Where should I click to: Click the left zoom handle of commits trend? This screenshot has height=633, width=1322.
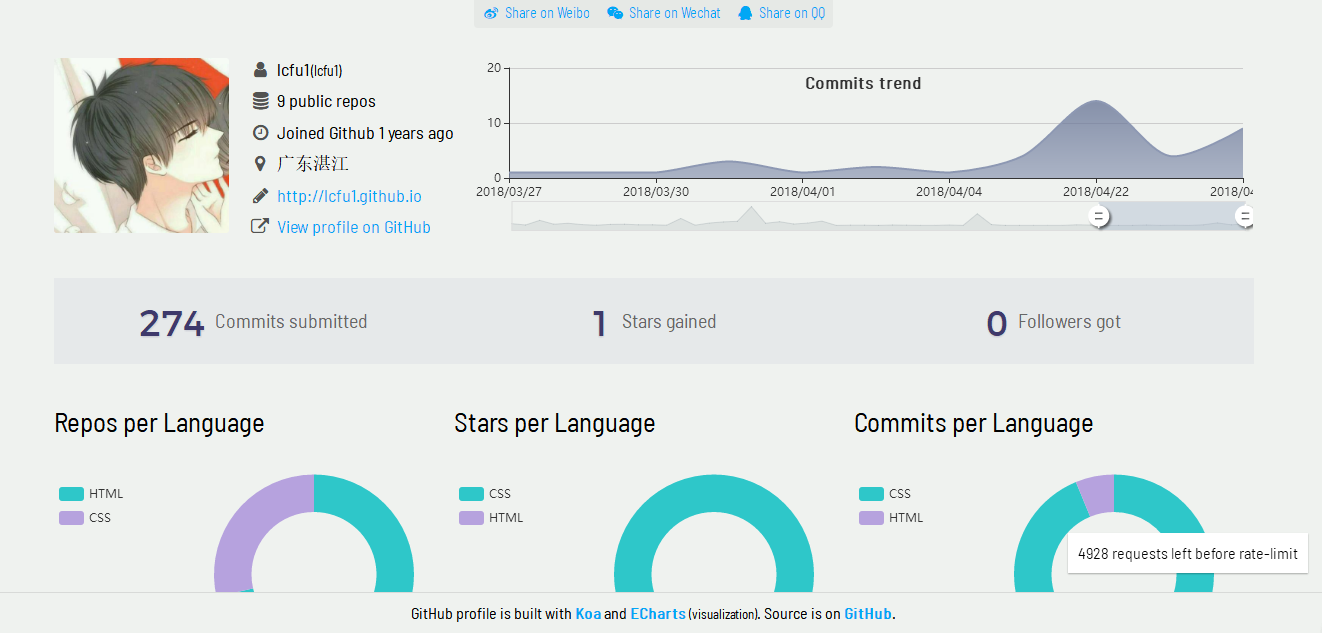click(x=1098, y=215)
